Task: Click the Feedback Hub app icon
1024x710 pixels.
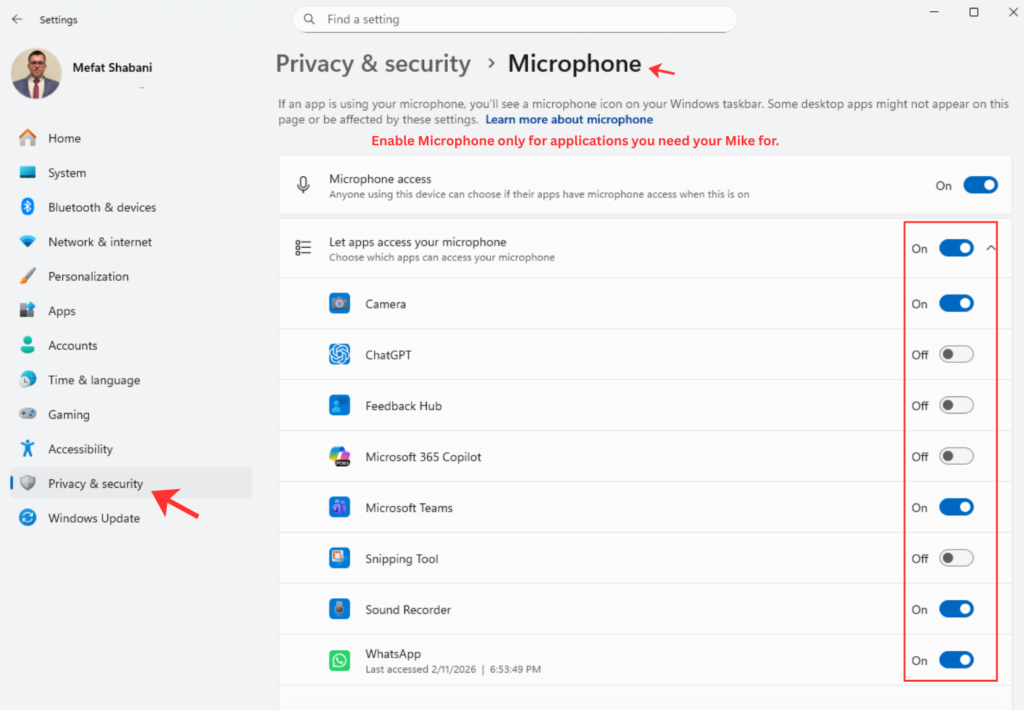Action: (339, 406)
